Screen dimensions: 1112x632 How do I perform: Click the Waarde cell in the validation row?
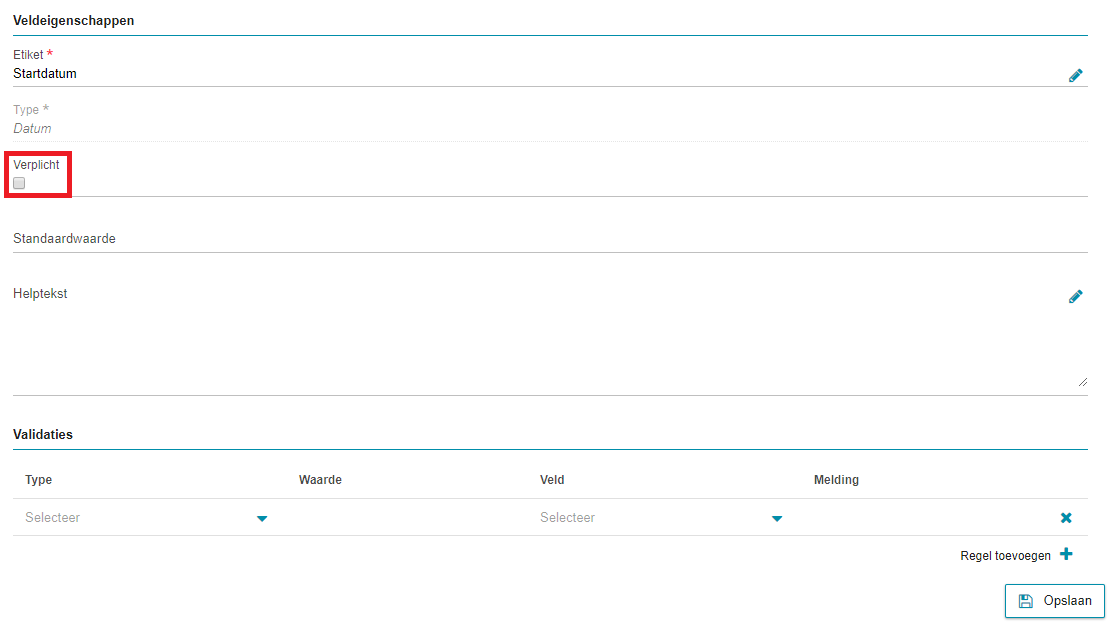(413, 518)
